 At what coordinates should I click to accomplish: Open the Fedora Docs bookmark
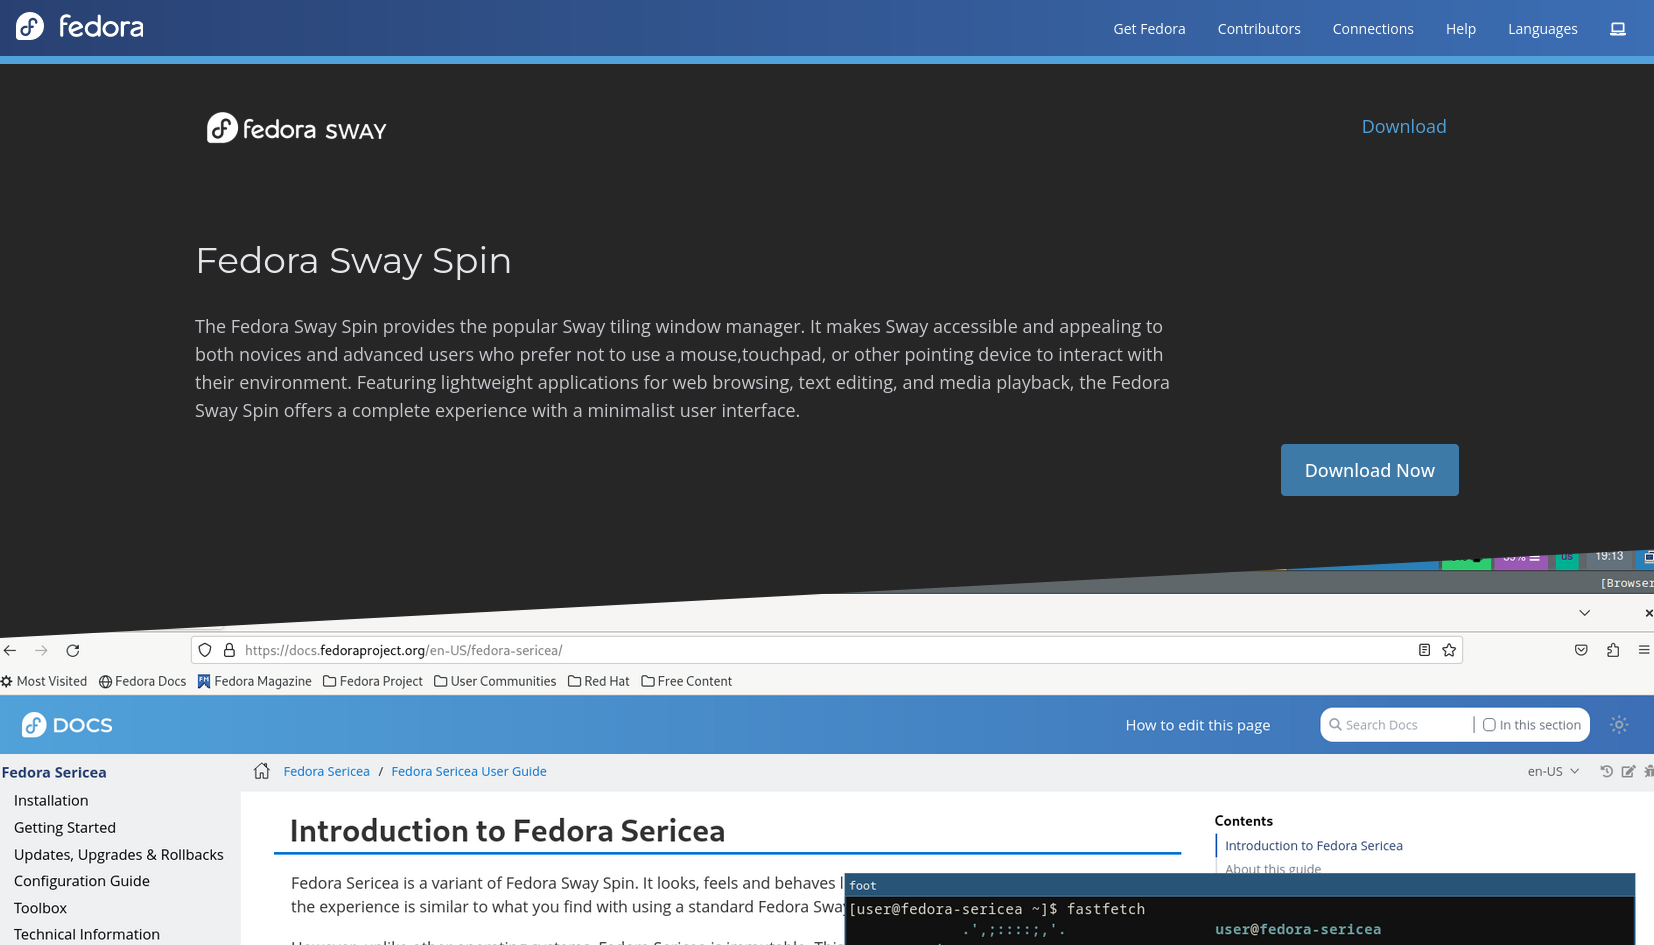coord(142,681)
